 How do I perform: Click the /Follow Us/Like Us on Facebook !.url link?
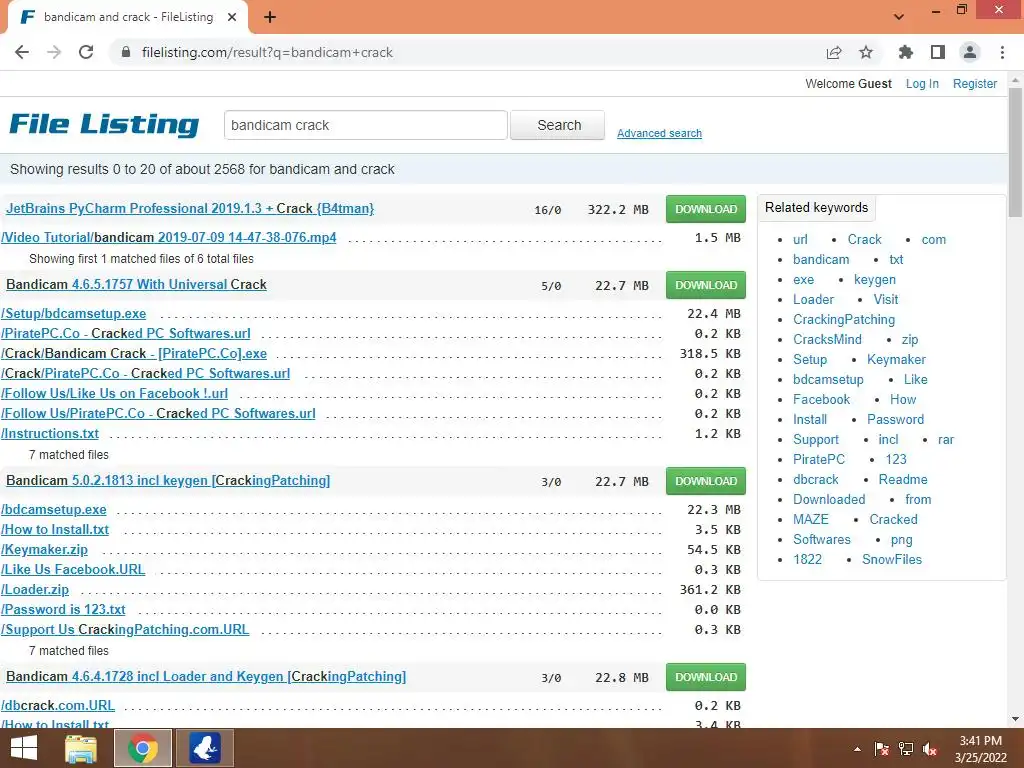coord(114,393)
